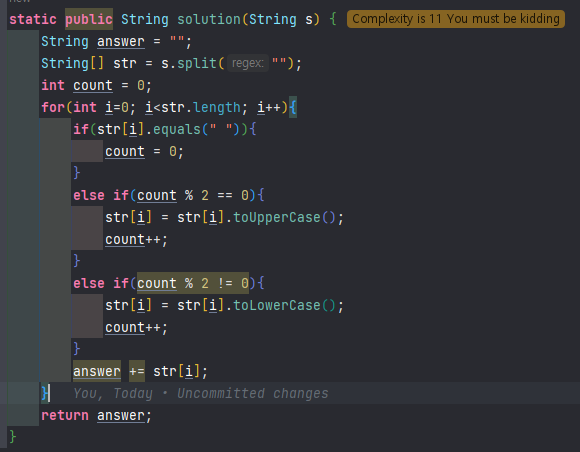Click the 'regex:' parameter hint in split call
This screenshot has height=452, width=580.
point(247,63)
